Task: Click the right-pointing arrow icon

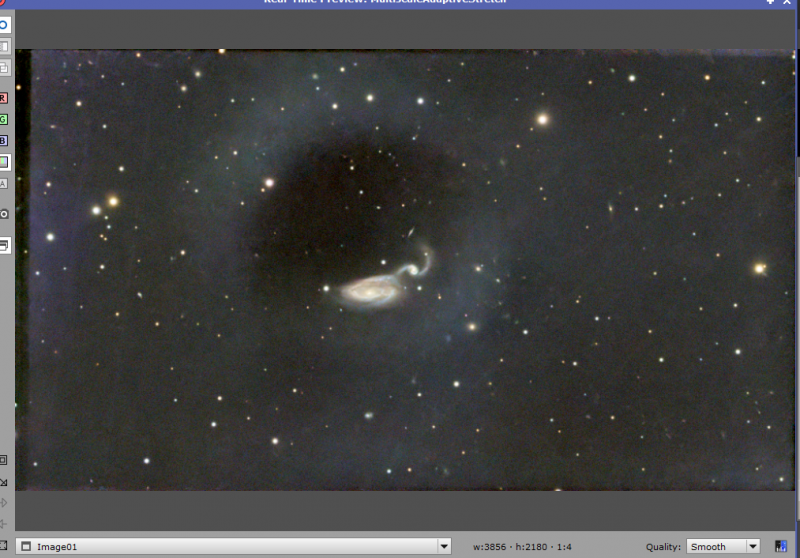Action: point(4,503)
